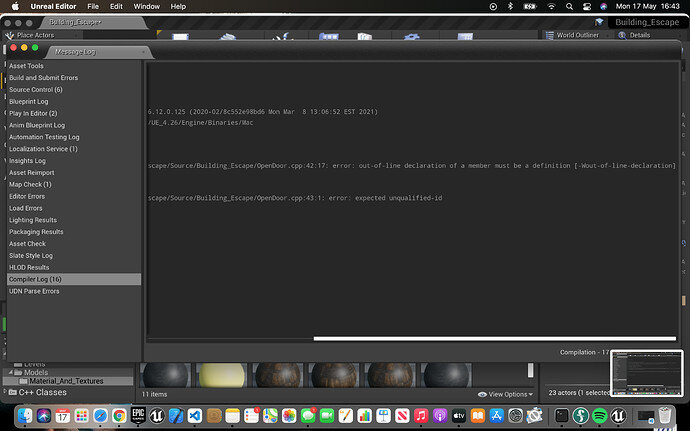The width and height of the screenshot is (690, 431).
Task: Open Photos from the dock
Action: tap(289, 415)
